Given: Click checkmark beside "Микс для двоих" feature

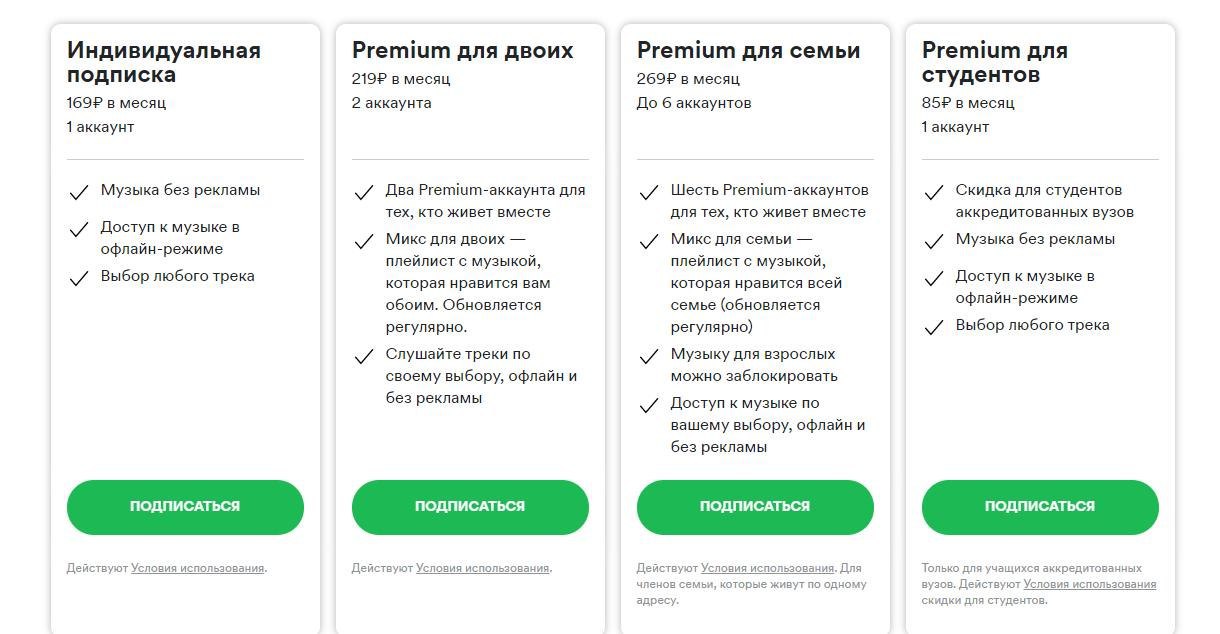Looking at the screenshot, I should pyautogui.click(x=364, y=241).
